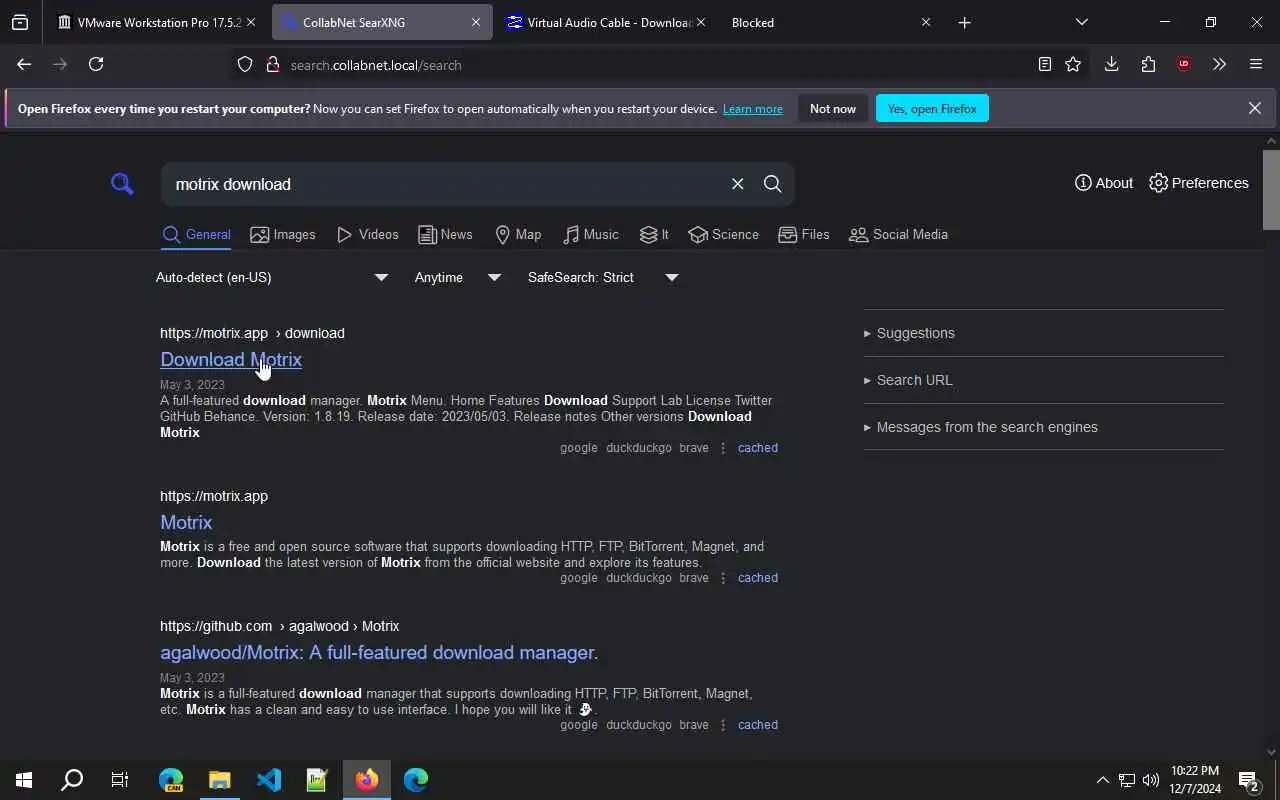Dismiss the Firefox startup notification bar
This screenshot has width=1280, height=800.
1254,108
